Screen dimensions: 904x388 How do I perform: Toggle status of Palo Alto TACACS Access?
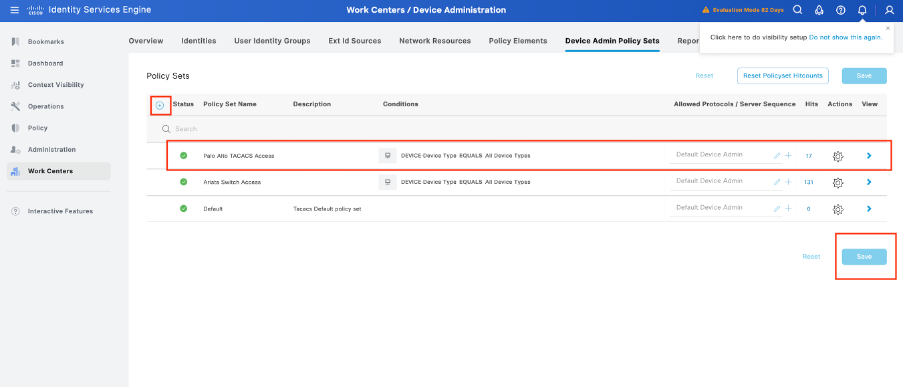point(183,156)
